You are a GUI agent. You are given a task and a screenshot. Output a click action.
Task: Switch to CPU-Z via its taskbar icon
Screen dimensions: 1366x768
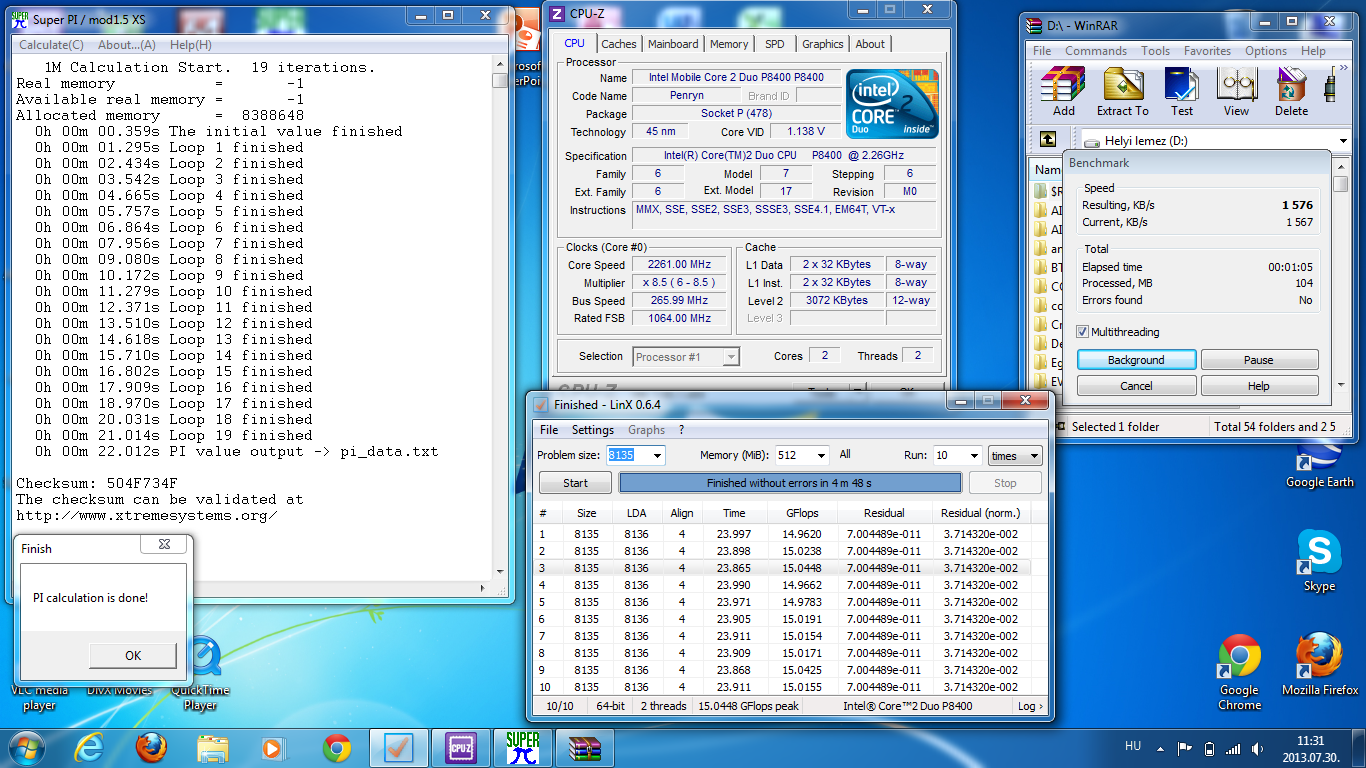click(461, 748)
